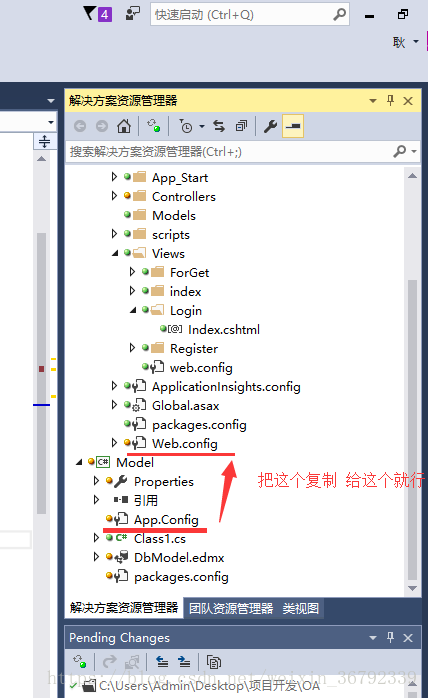
Task: Expand Class1.cs node
Action: [x=96, y=538]
